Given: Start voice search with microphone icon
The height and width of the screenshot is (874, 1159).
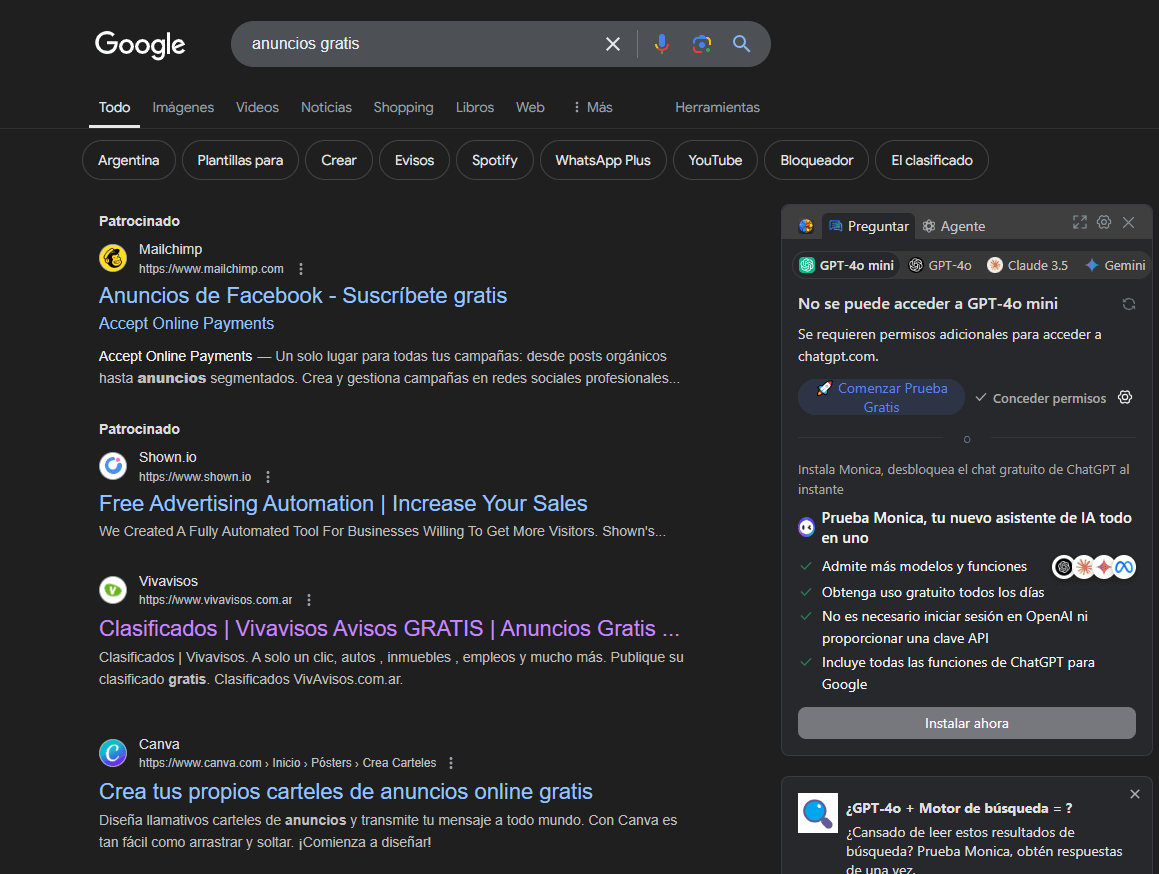Looking at the screenshot, I should pyautogui.click(x=662, y=44).
